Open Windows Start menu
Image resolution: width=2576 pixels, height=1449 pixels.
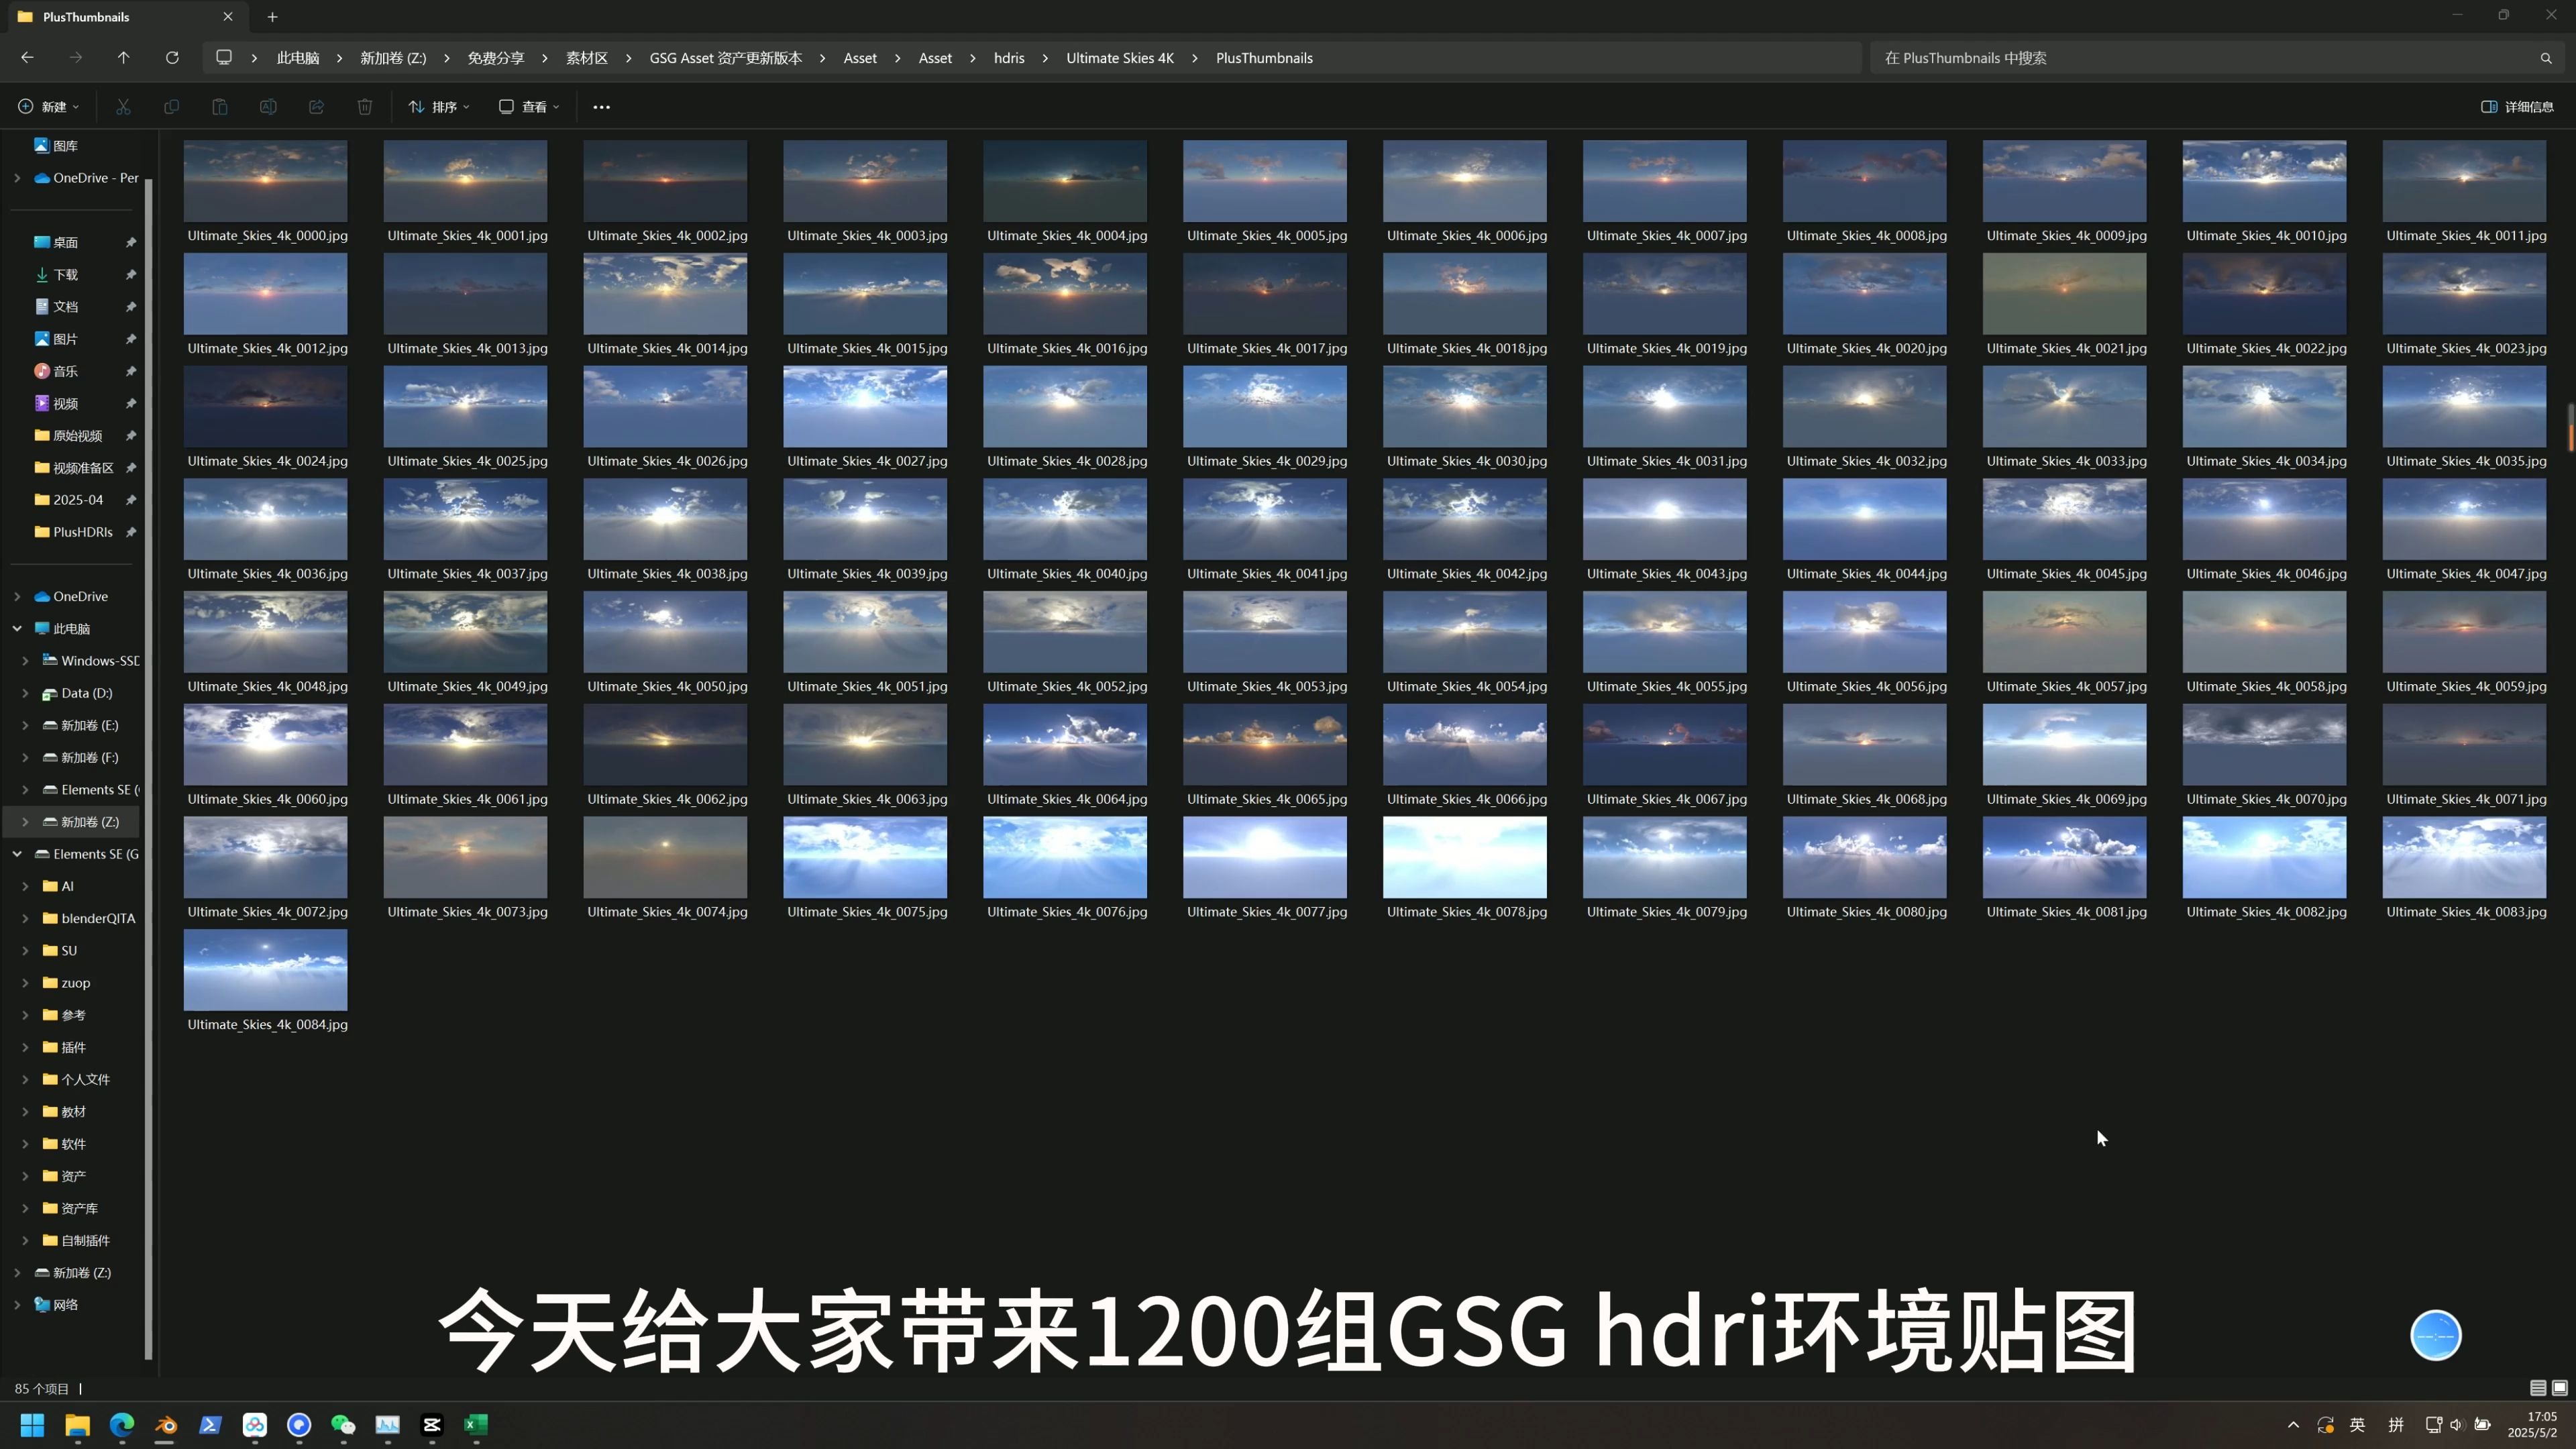[32, 1425]
